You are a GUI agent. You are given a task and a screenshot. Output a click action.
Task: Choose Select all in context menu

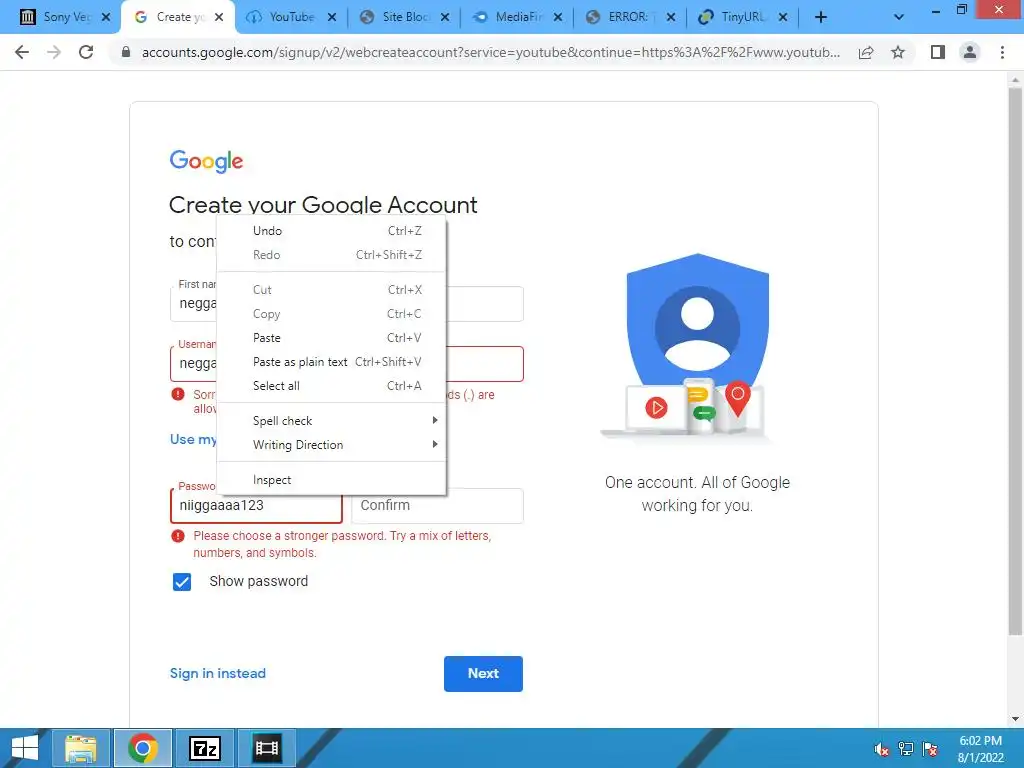point(331,386)
